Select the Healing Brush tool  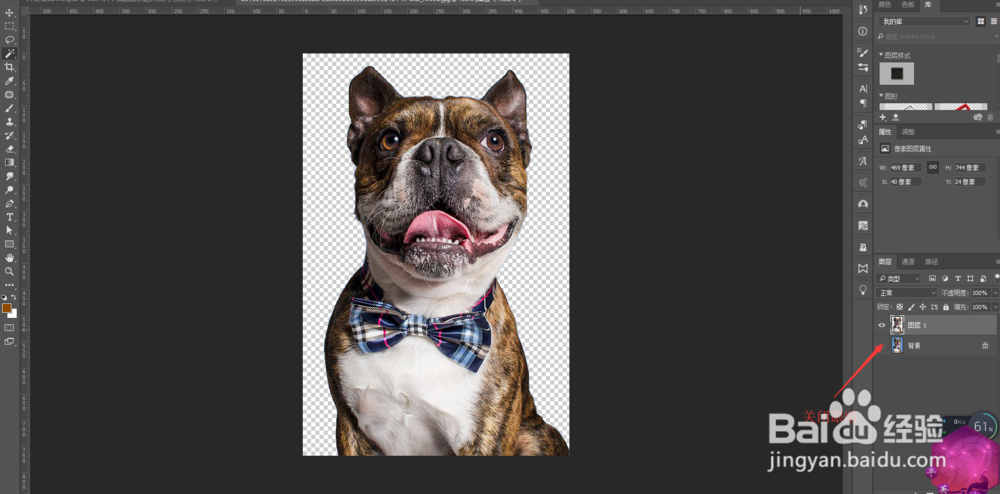(x=10, y=95)
